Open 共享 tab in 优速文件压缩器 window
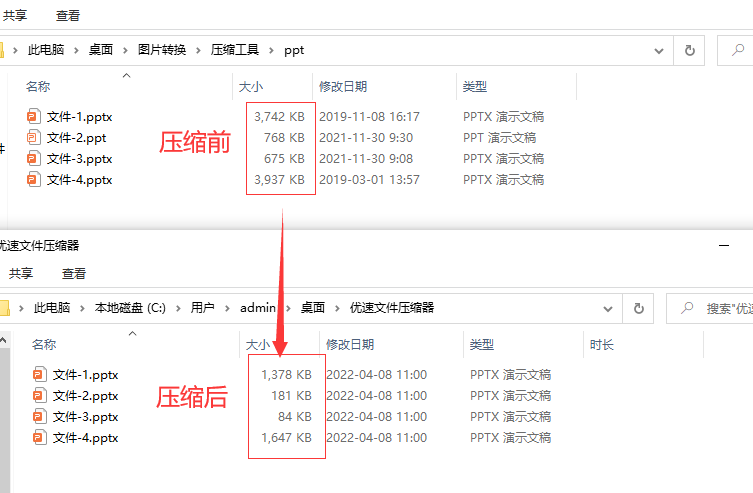Image resolution: width=753 pixels, height=493 pixels. click(x=21, y=273)
